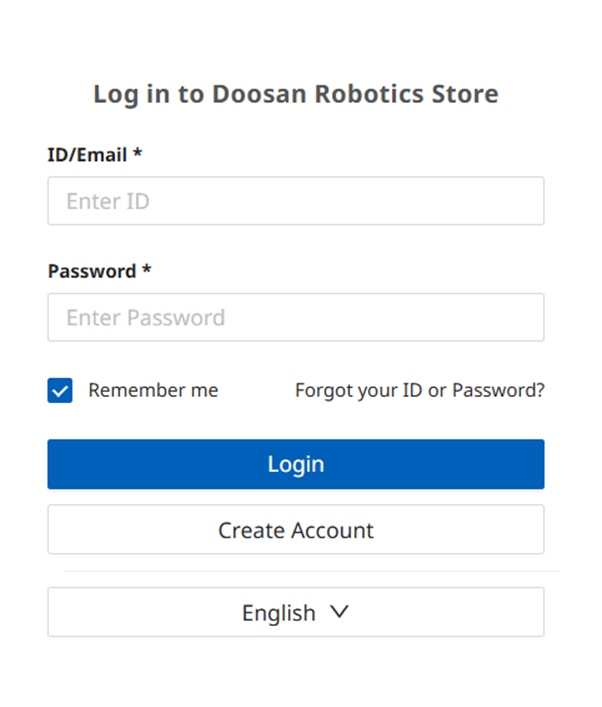This screenshot has height=707, width=602.
Task: Focus the Enter Password field
Action: tap(295, 317)
